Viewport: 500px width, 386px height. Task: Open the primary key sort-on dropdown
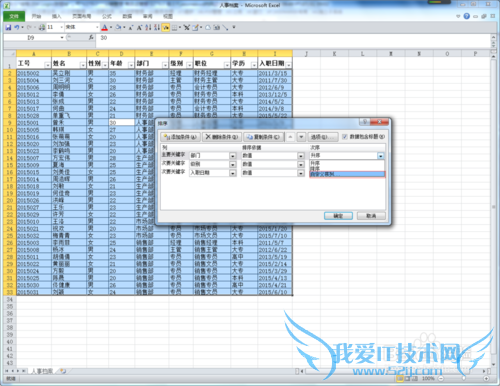pos(301,156)
